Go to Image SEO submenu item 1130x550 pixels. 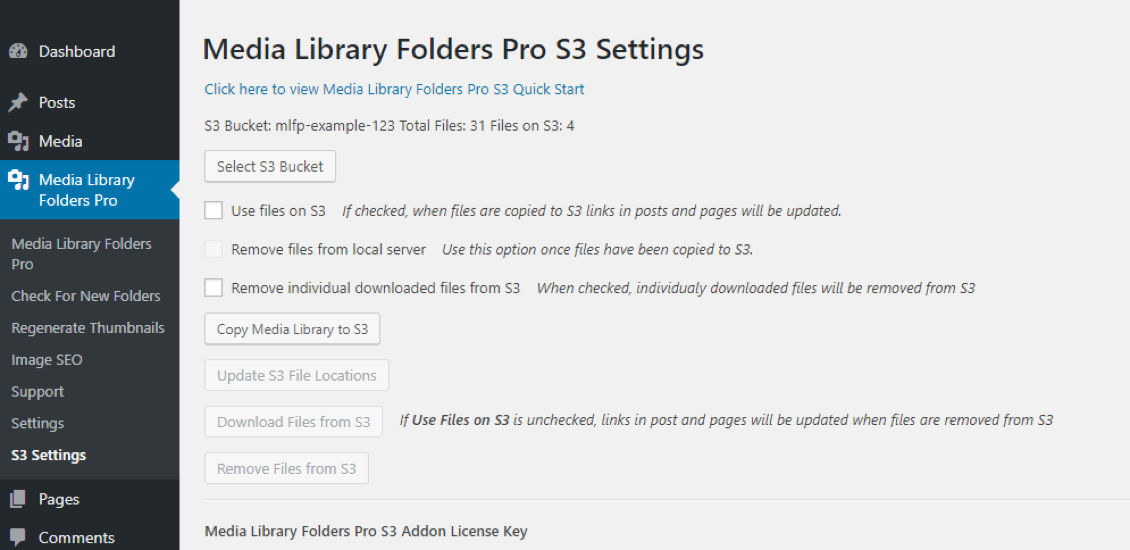point(47,360)
